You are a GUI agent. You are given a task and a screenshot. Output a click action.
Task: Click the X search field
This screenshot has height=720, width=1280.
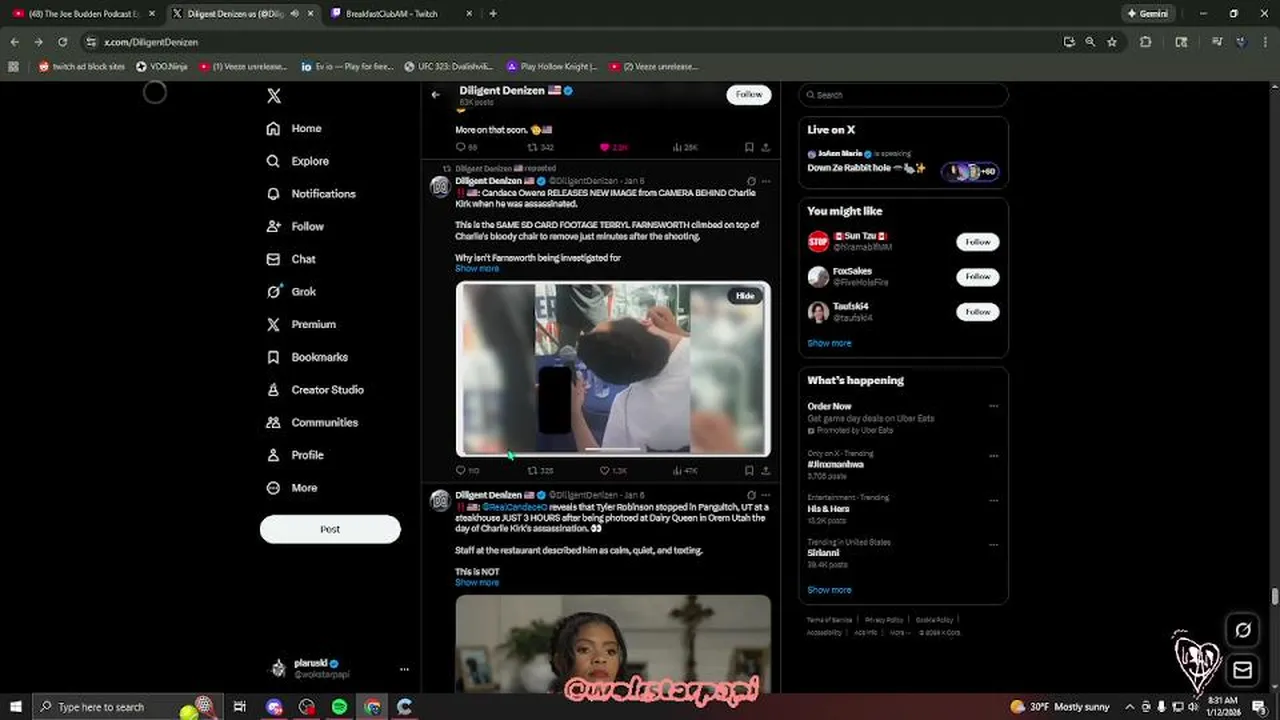[x=904, y=95]
